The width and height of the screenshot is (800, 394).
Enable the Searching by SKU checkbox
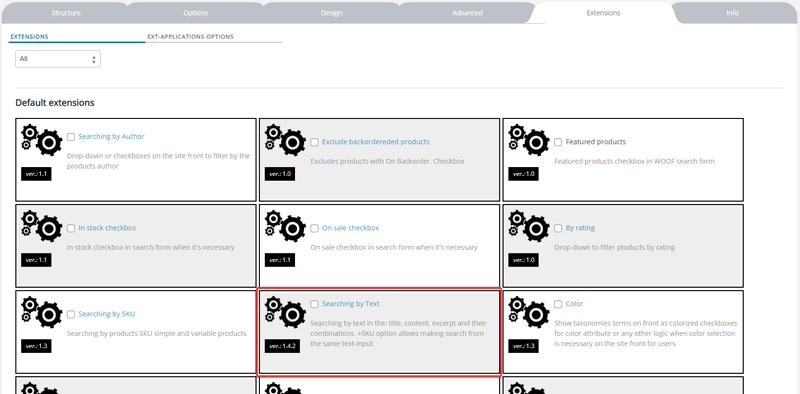pyautogui.click(x=71, y=314)
